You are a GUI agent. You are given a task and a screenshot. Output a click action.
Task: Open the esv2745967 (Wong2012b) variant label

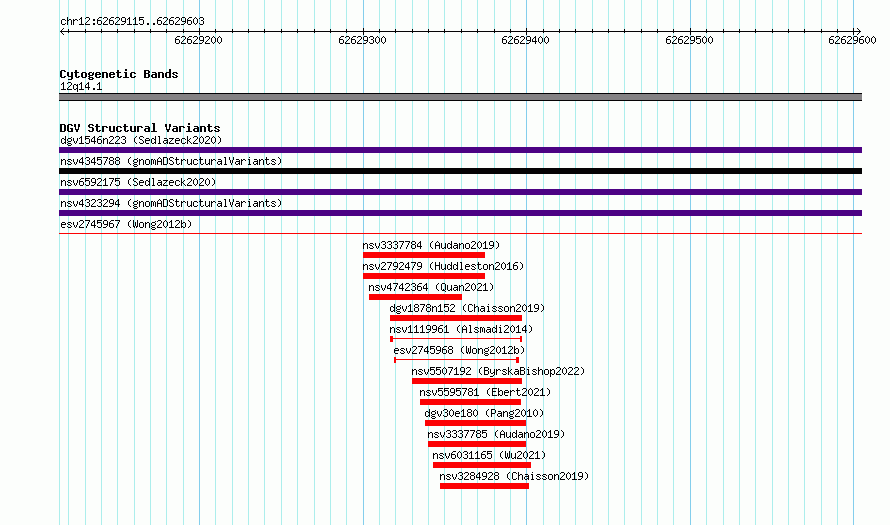(126, 224)
